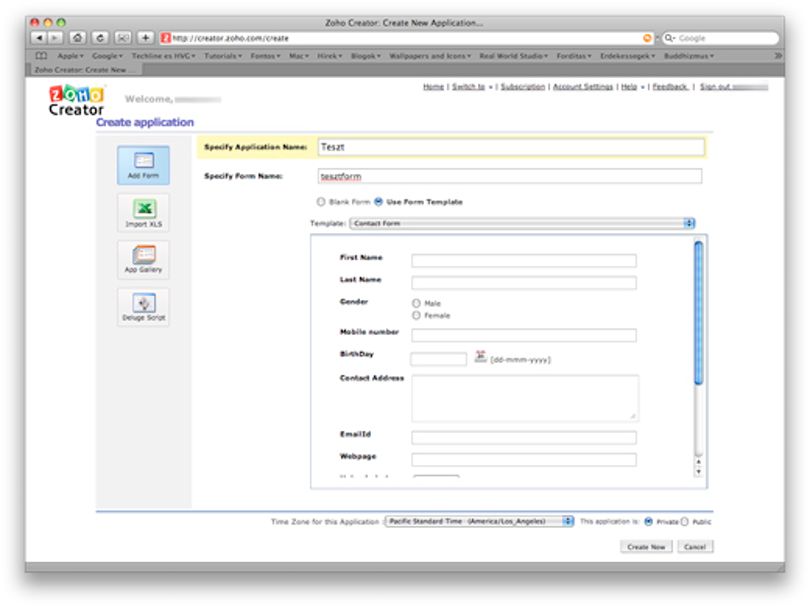The image size is (810, 607).
Task: Open the Template Contact Form dropdown
Action: (522, 223)
